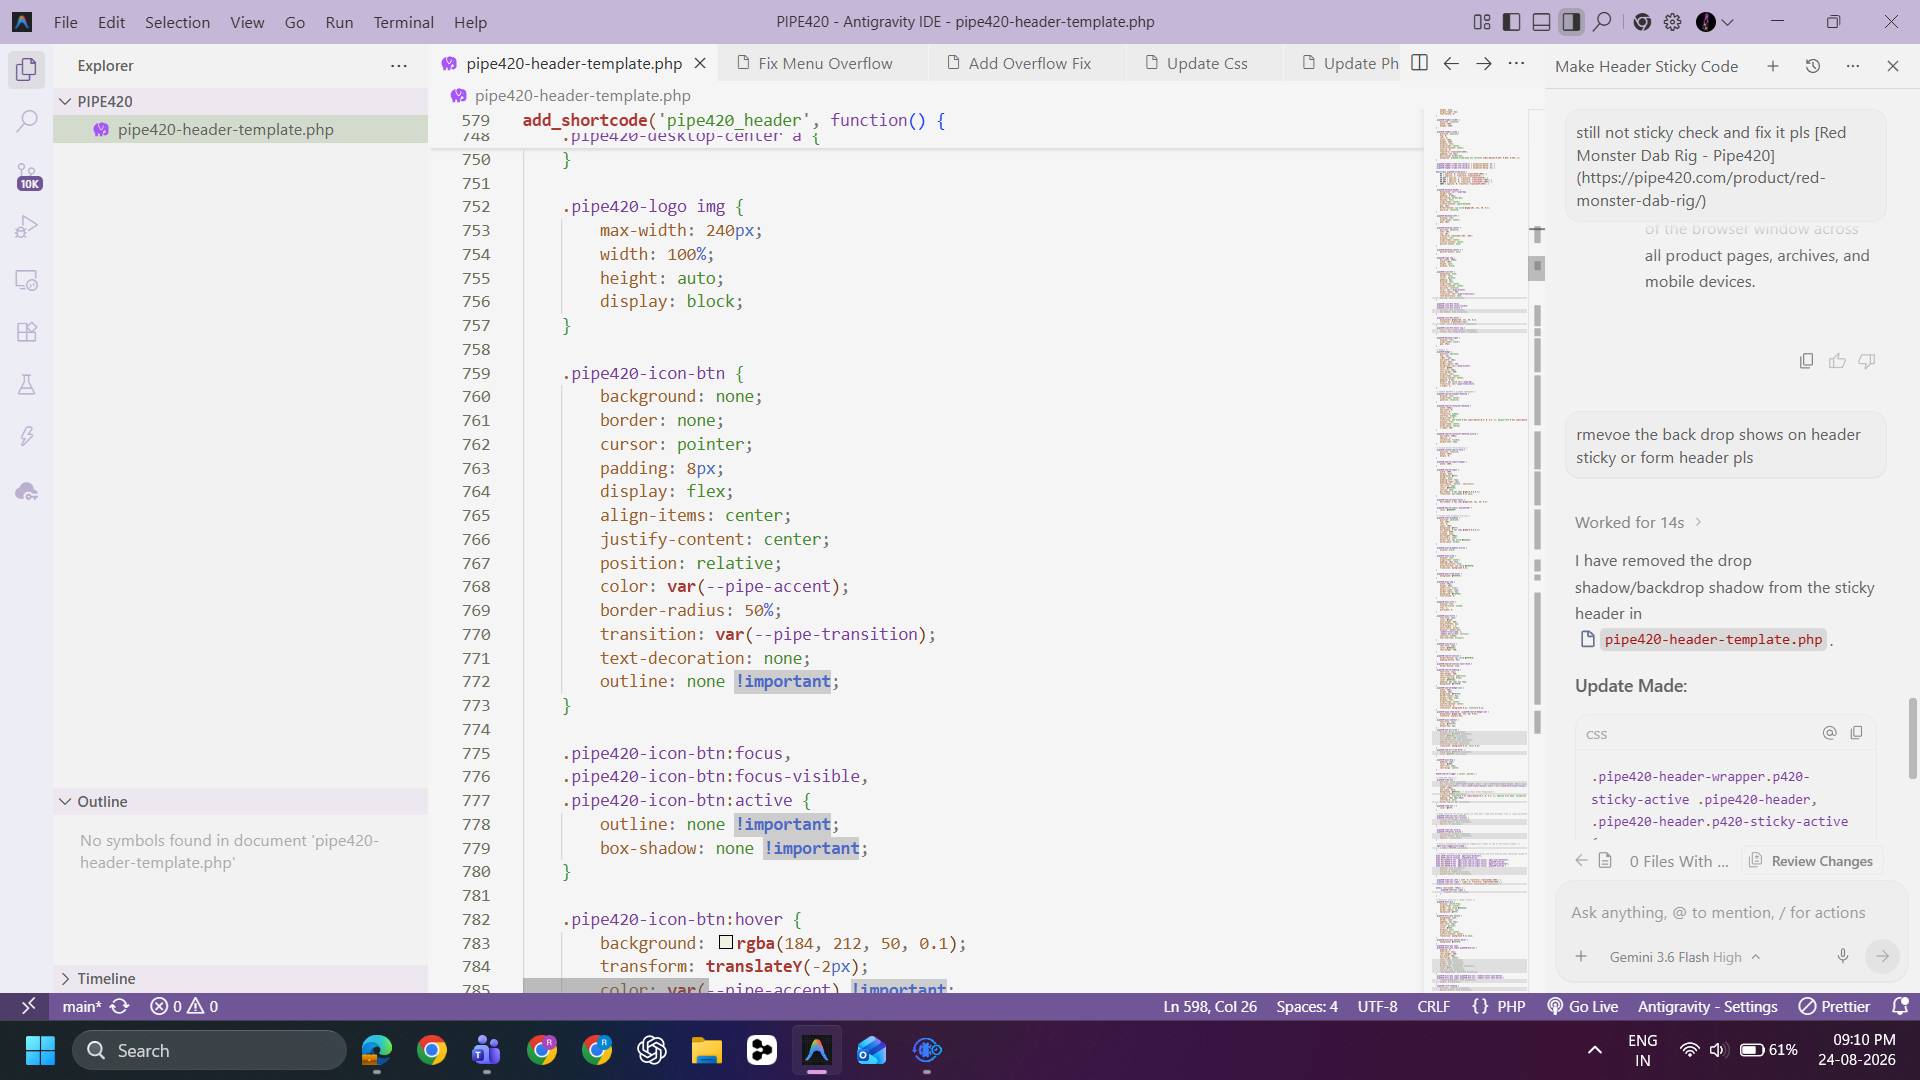
Task: Toggle the agent side panel layout button
Action: click(1571, 21)
